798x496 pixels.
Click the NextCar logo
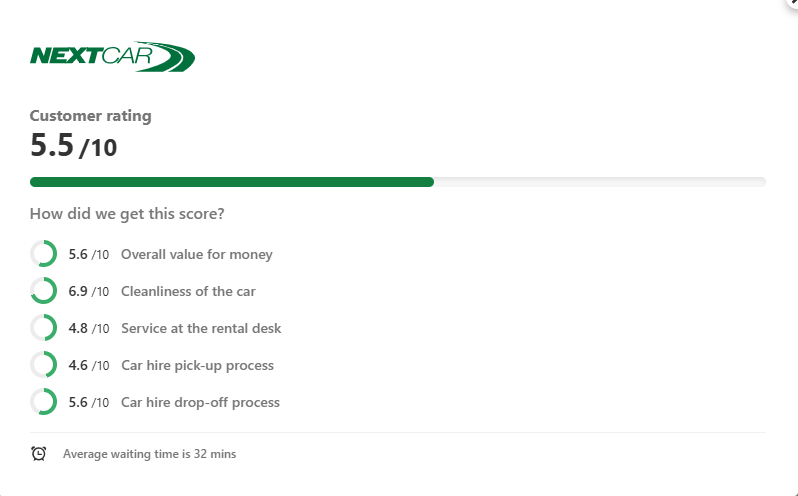tap(112, 56)
